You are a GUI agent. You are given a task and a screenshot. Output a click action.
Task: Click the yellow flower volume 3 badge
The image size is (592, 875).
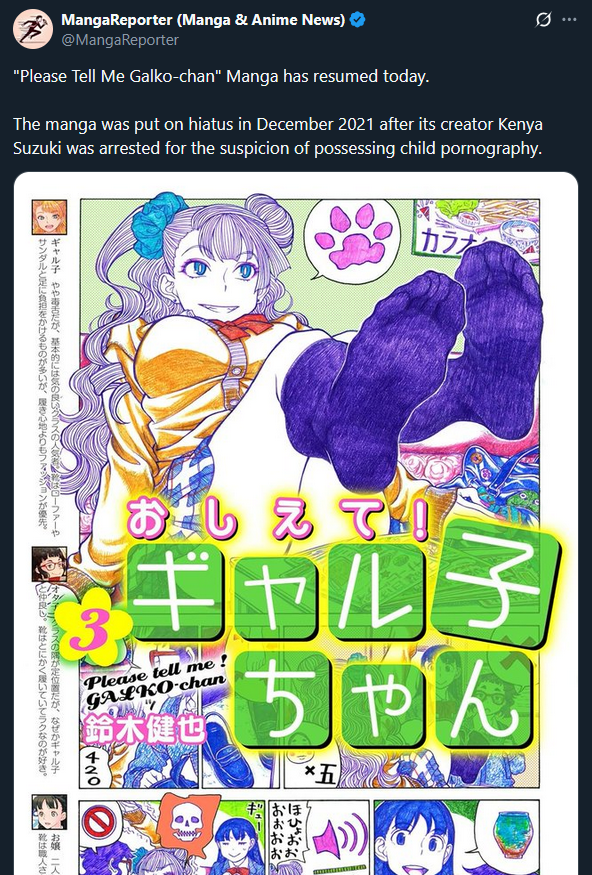coord(97,627)
